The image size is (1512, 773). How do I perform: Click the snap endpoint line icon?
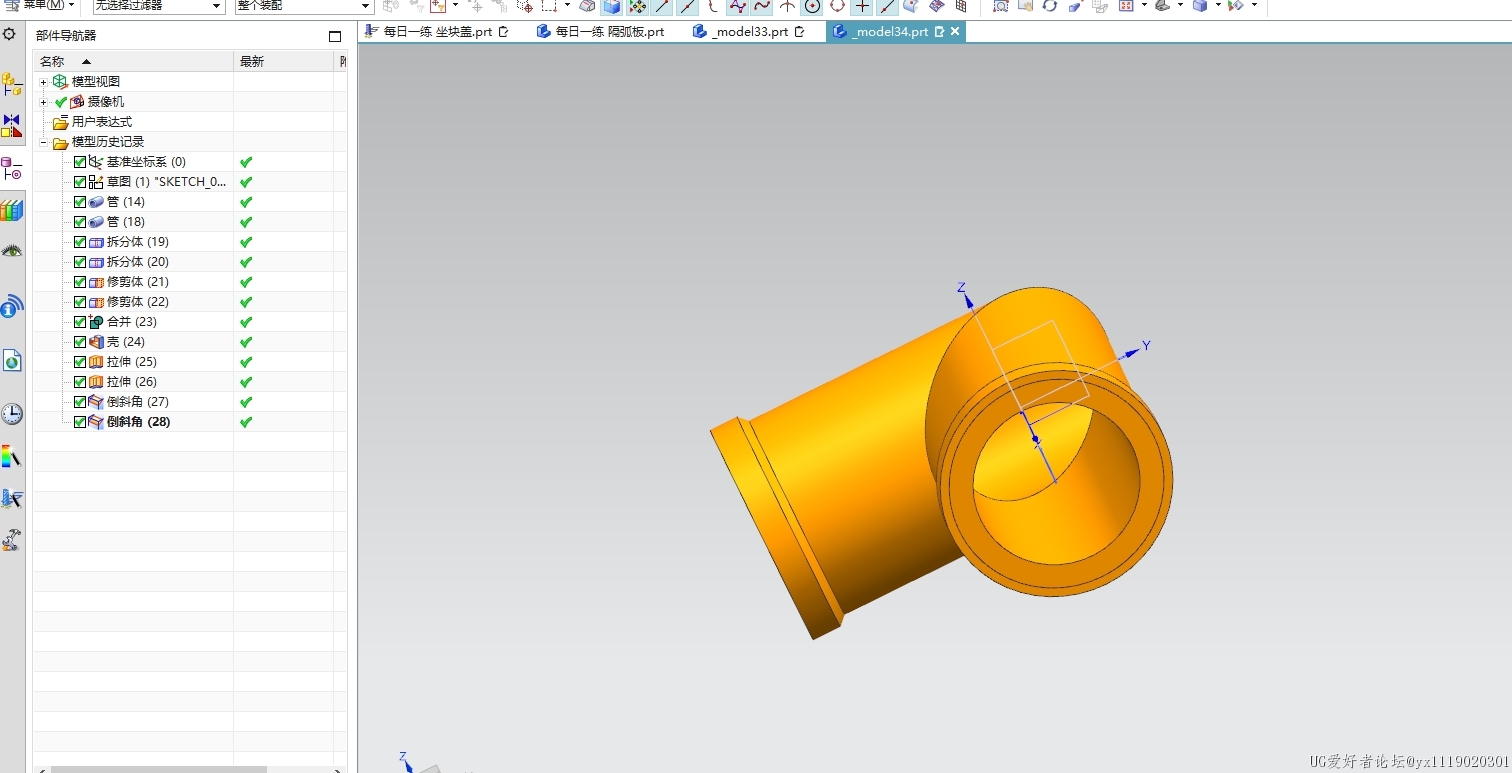click(662, 6)
